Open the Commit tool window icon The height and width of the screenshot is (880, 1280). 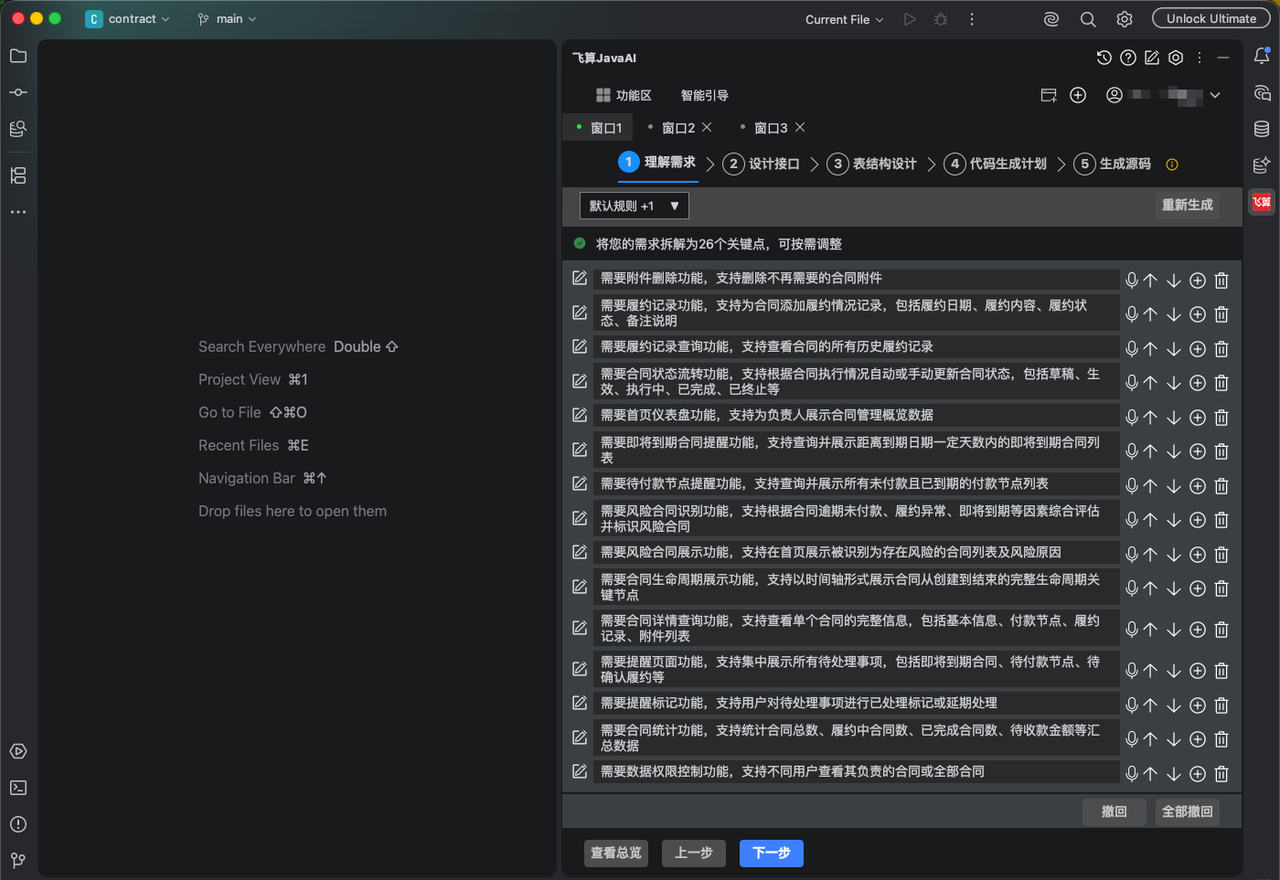18,92
